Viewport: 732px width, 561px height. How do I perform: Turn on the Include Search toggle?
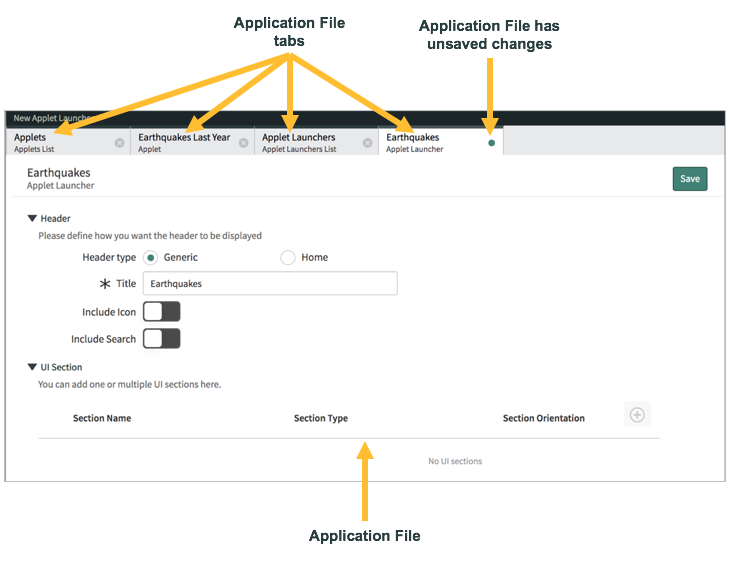click(161, 339)
